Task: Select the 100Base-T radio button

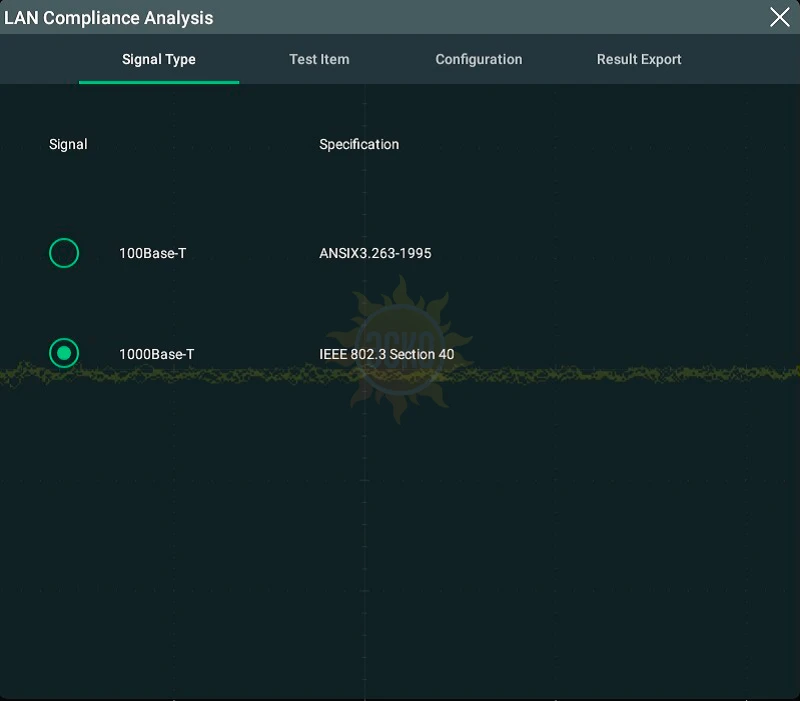Action: (x=64, y=253)
